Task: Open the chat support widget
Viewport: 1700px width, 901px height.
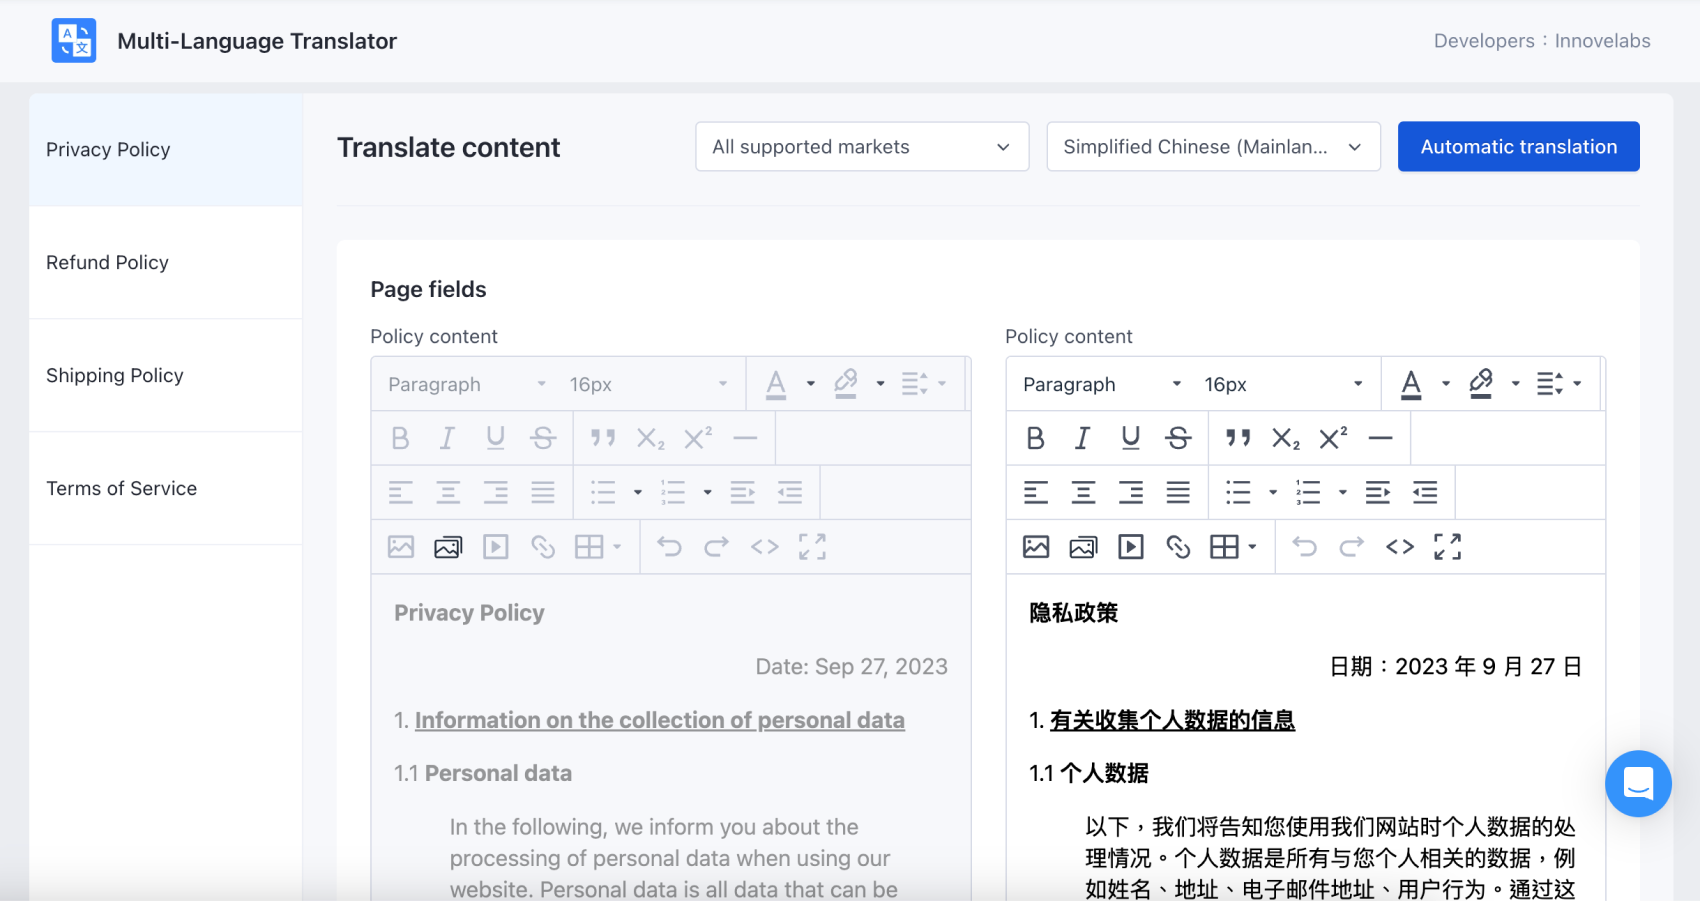Action: [x=1637, y=783]
